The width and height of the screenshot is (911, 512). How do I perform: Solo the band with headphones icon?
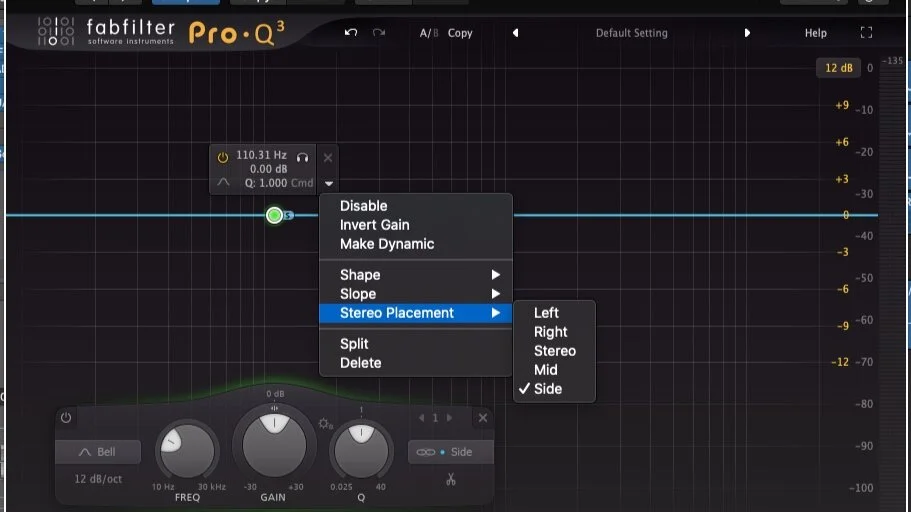302,157
